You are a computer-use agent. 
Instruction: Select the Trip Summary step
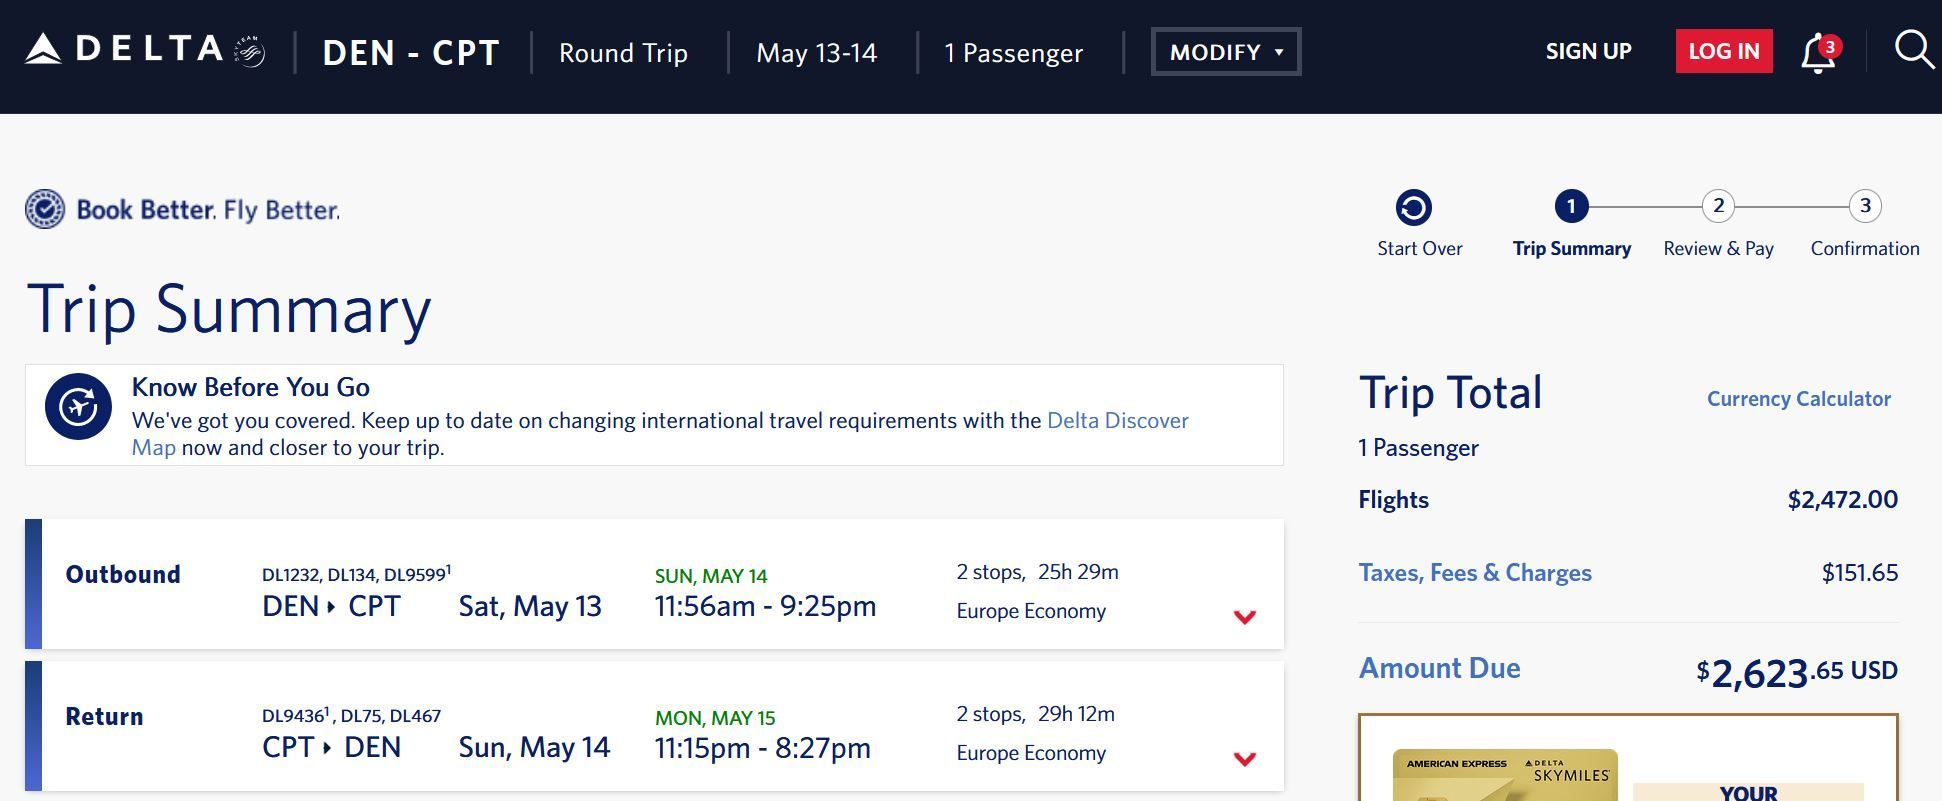point(1571,248)
